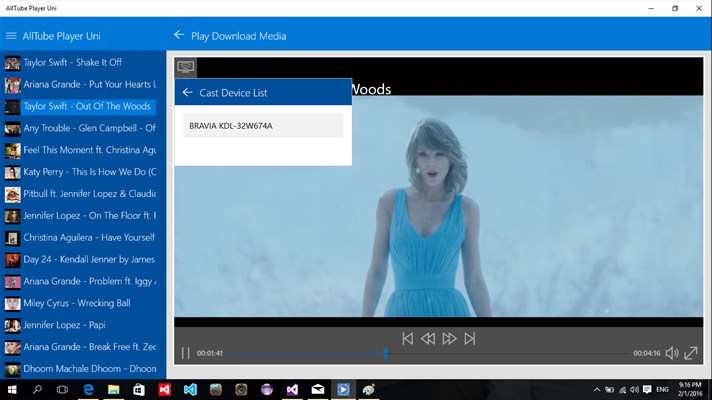Play Ariana Grande - Put Your Hearts Up
The height and width of the screenshot is (400, 712).
click(x=80, y=84)
